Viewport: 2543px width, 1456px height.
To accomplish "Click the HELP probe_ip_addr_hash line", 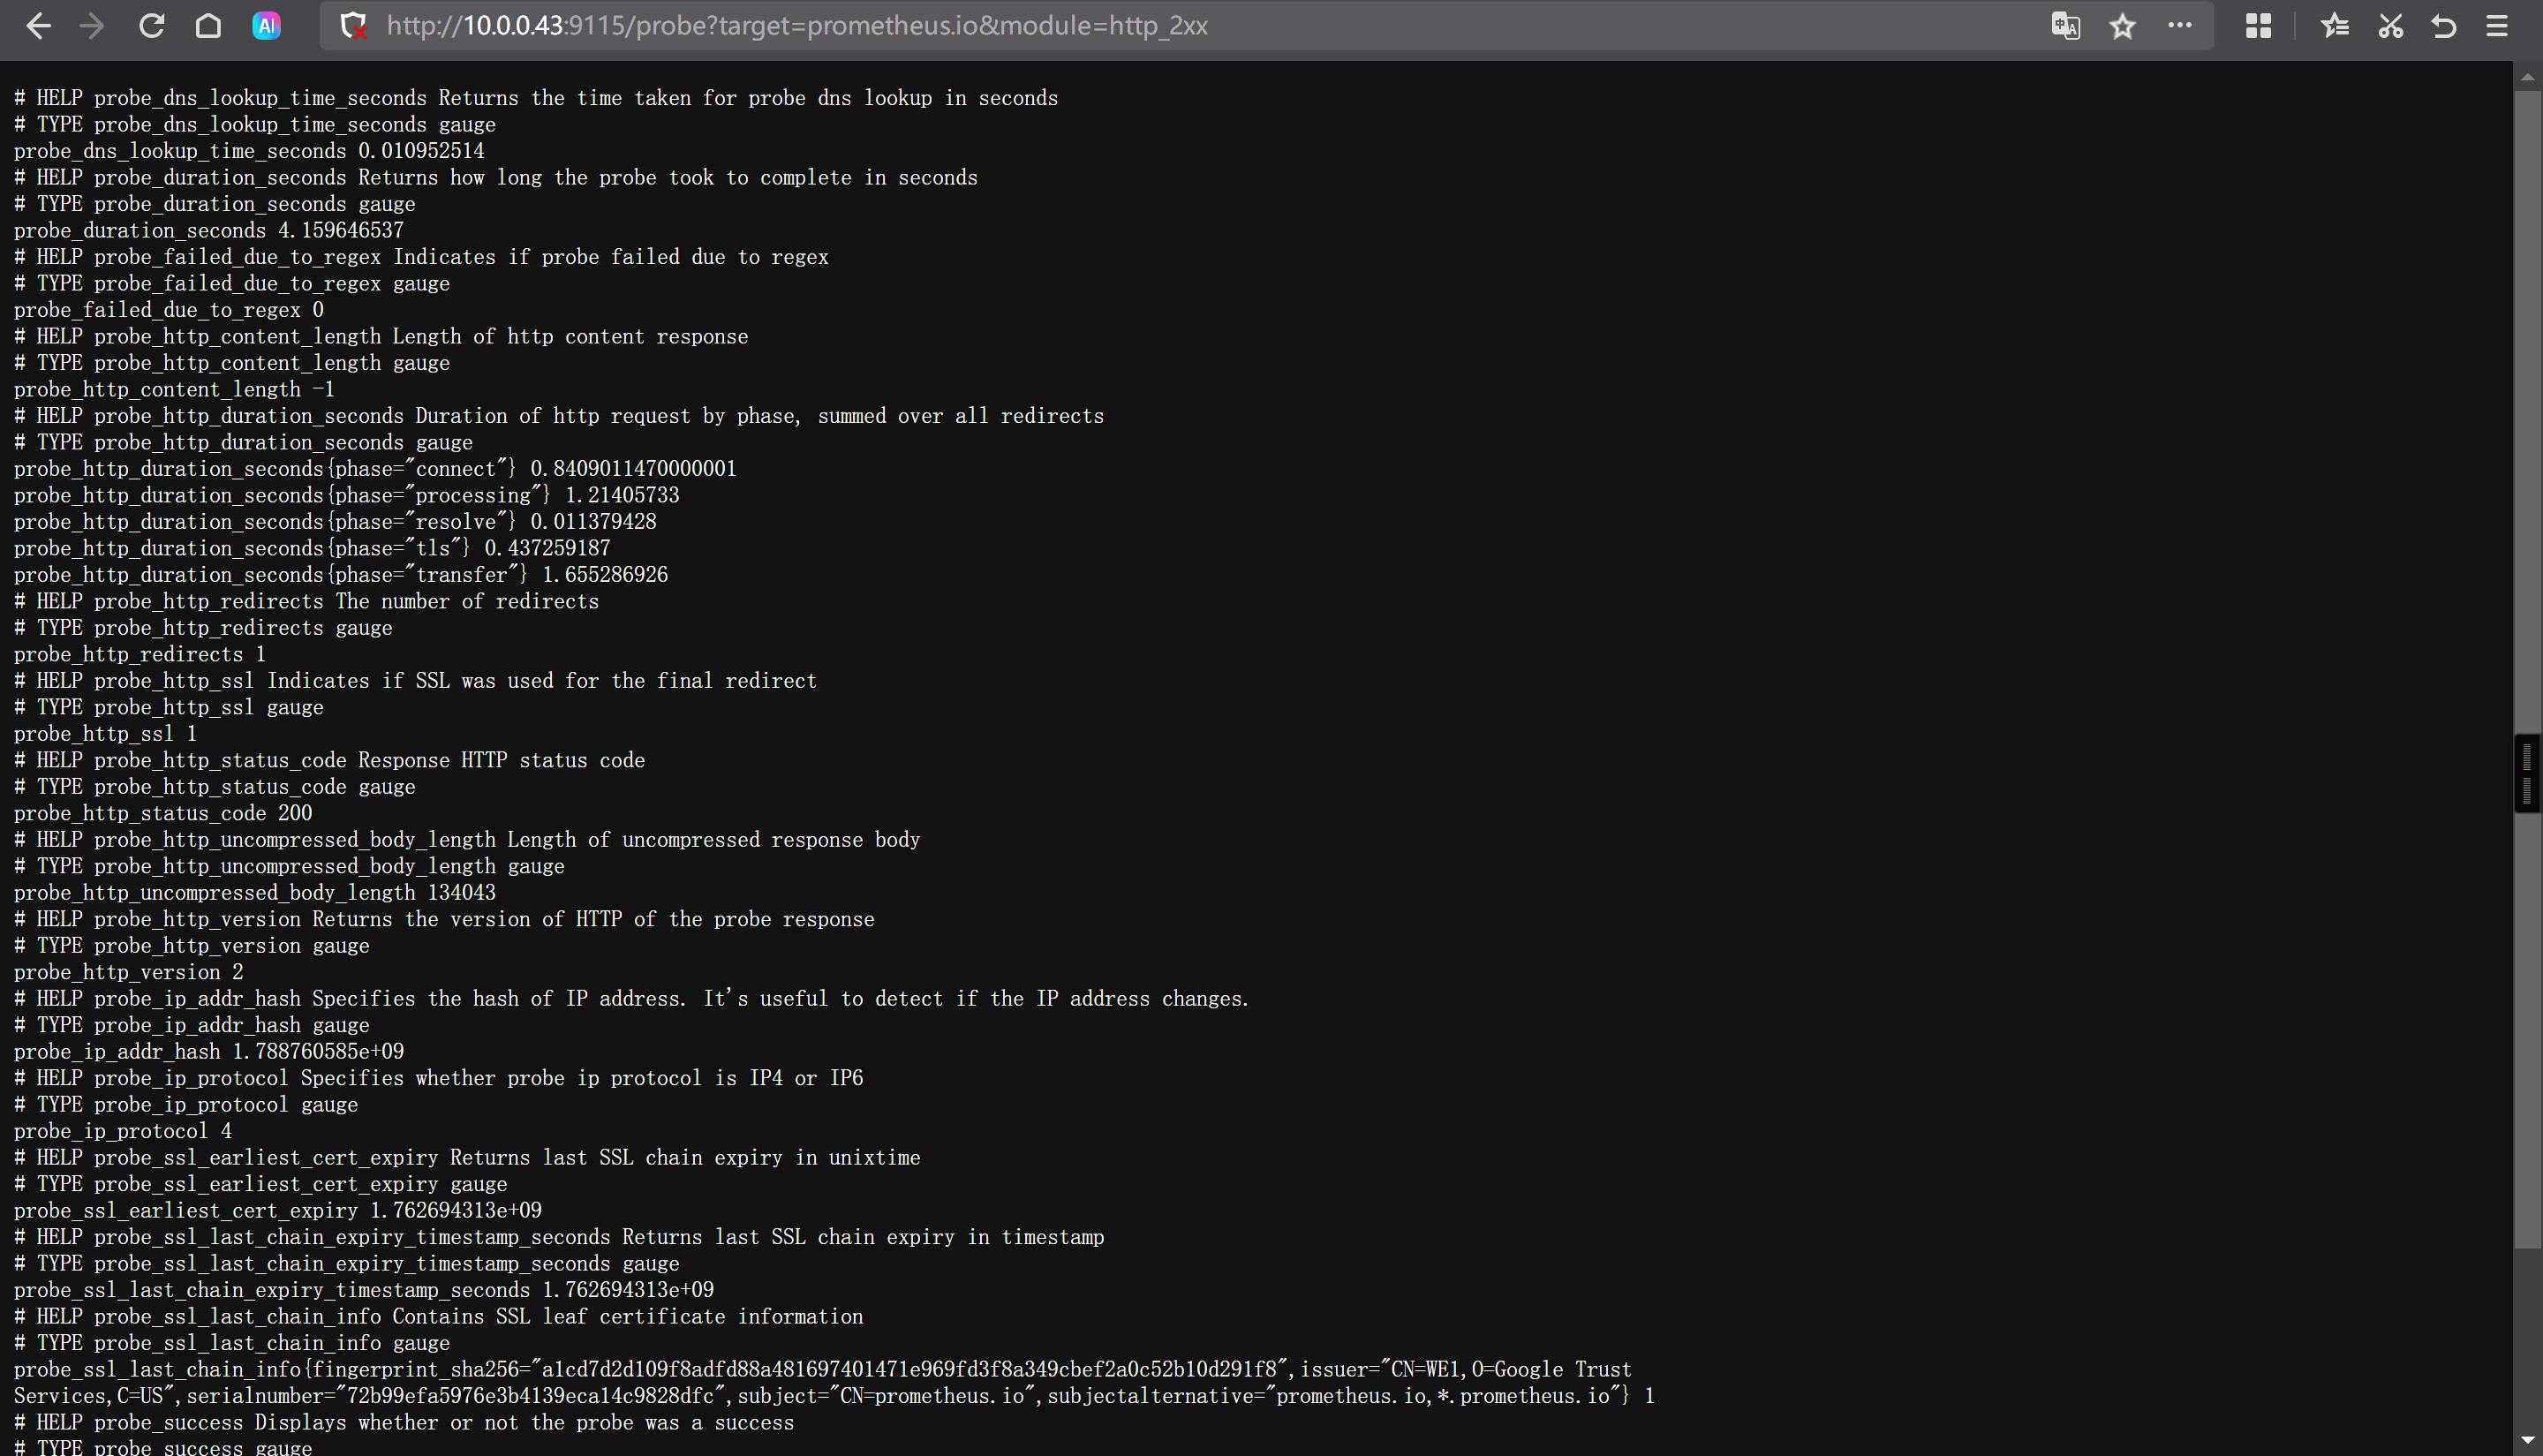I will pyautogui.click(x=632, y=998).
